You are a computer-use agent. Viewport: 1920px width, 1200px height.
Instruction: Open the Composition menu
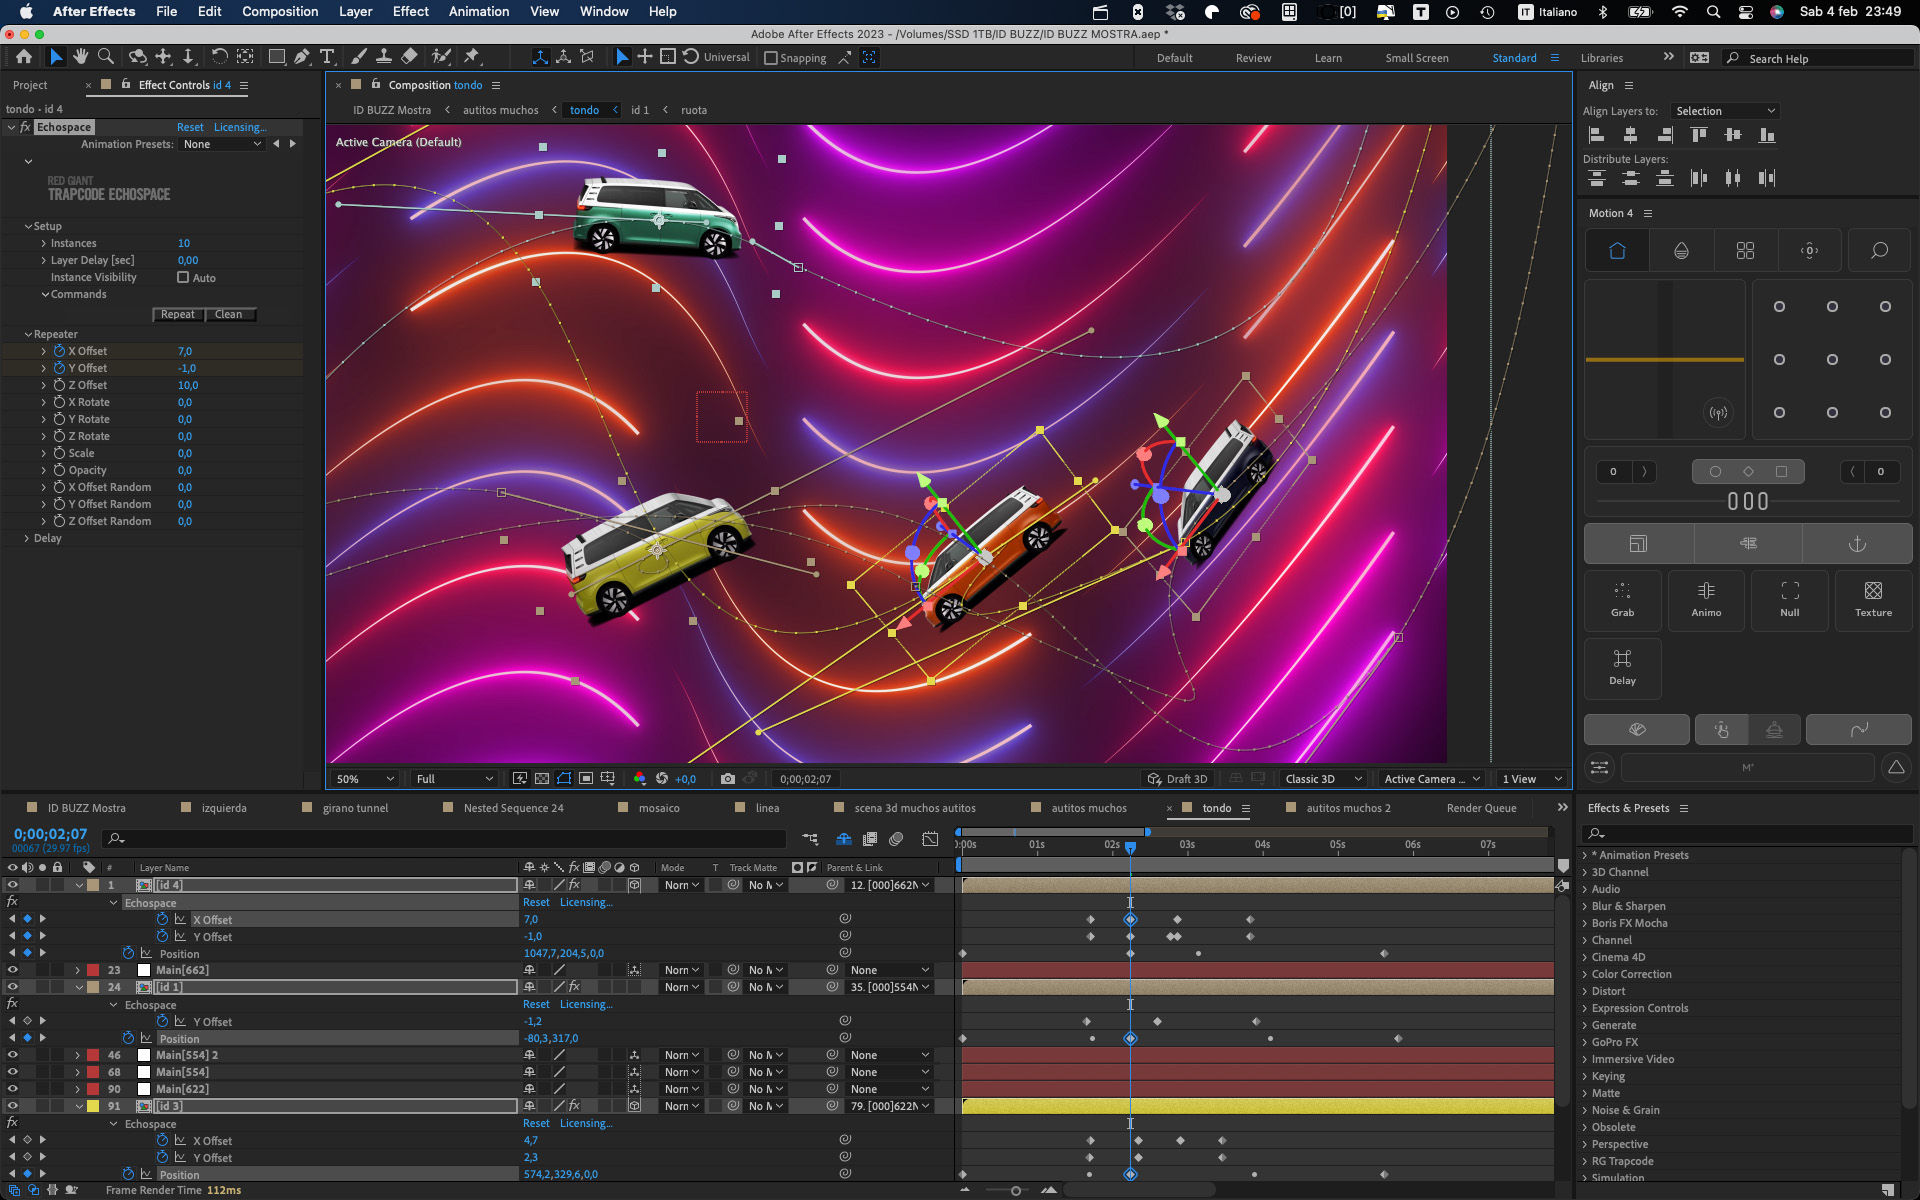coord(280,11)
